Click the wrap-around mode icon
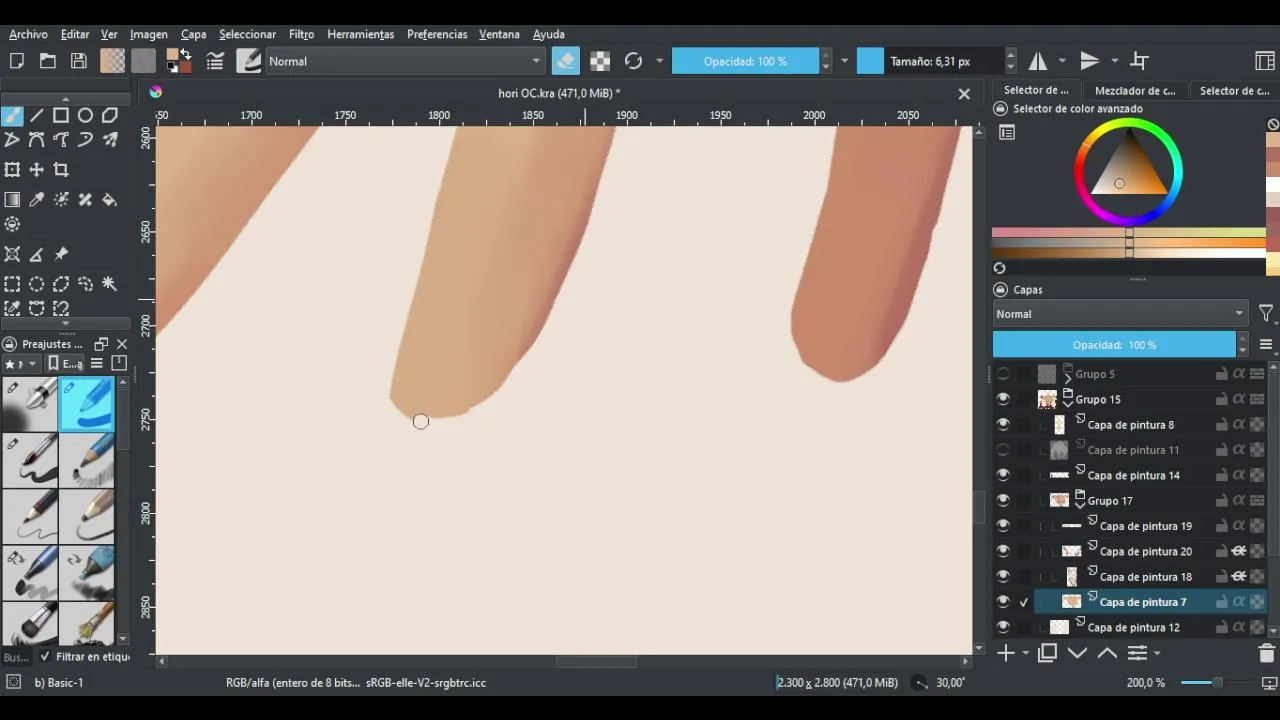Viewport: 1280px width, 720px height. pyautogui.click(x=1139, y=61)
